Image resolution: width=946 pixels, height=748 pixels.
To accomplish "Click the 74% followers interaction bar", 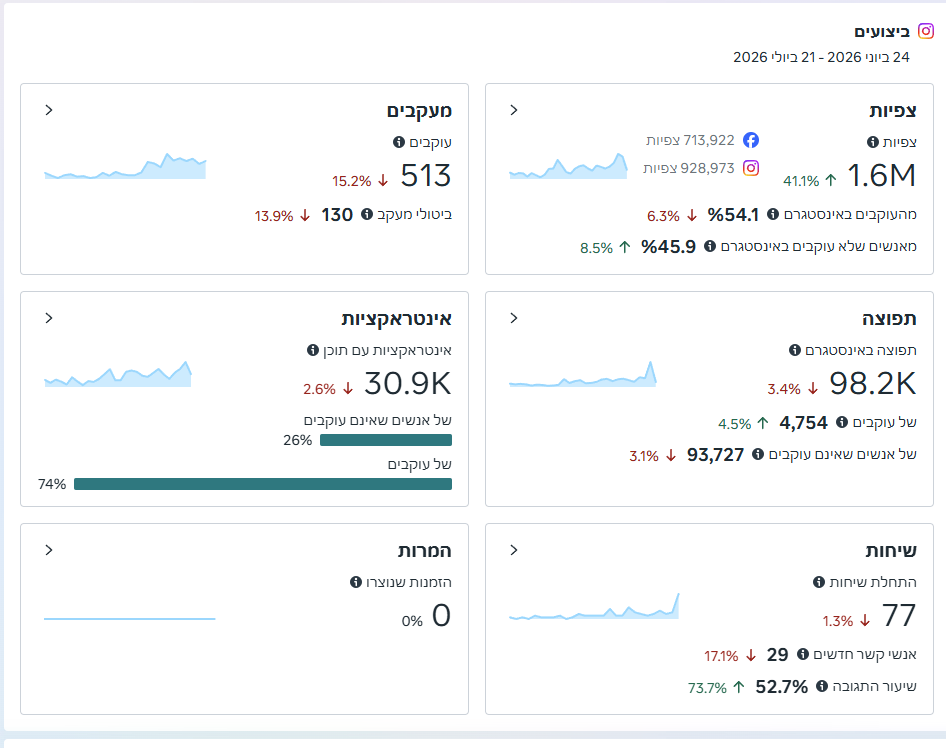I will (262, 484).
